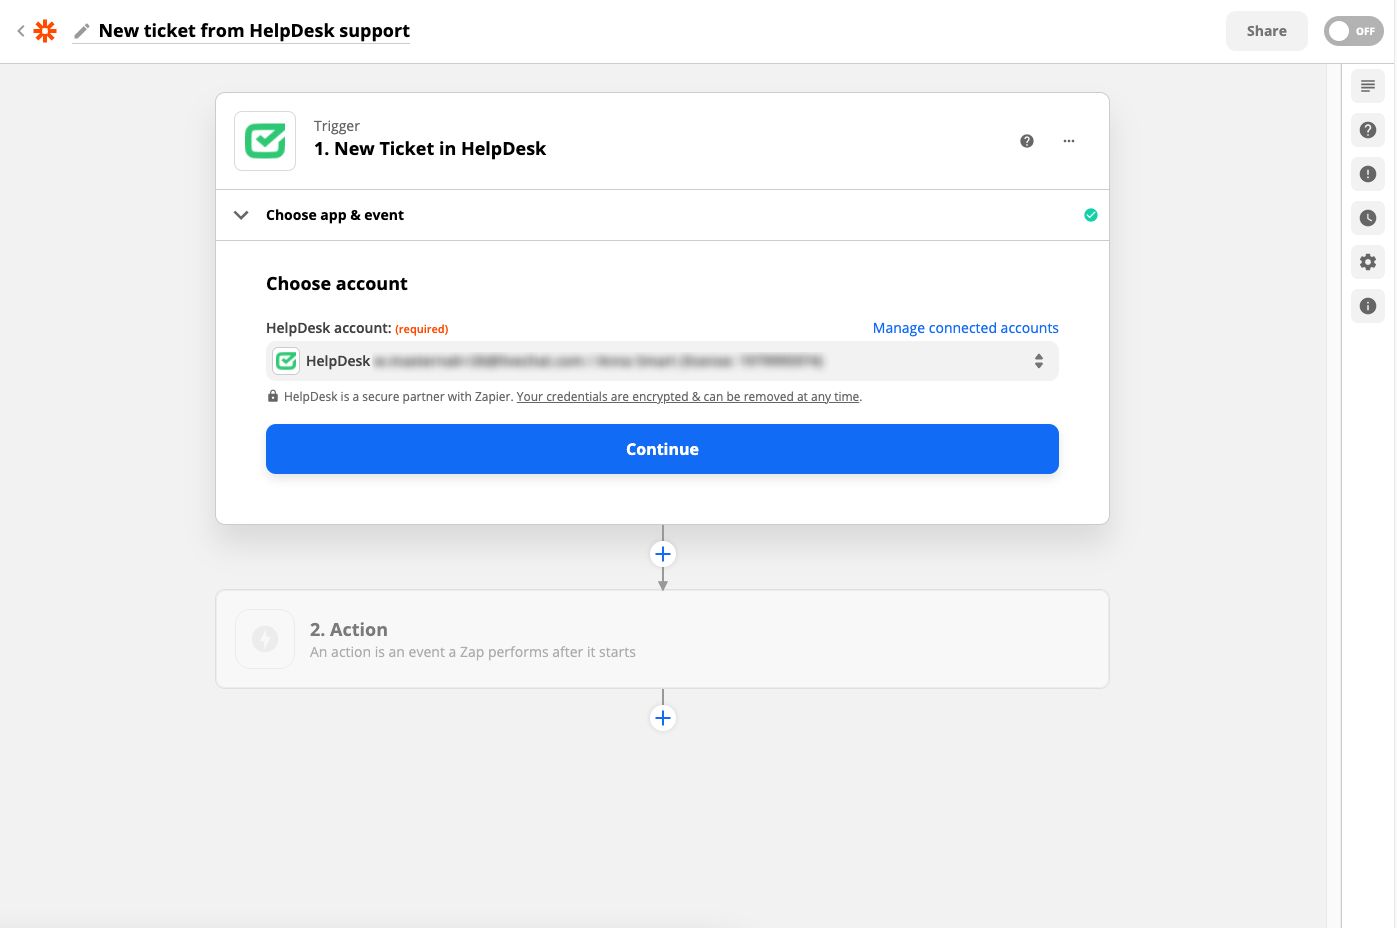The height and width of the screenshot is (928, 1397).
Task: Click the HelpDesk app logo in the trigger header
Action: (265, 141)
